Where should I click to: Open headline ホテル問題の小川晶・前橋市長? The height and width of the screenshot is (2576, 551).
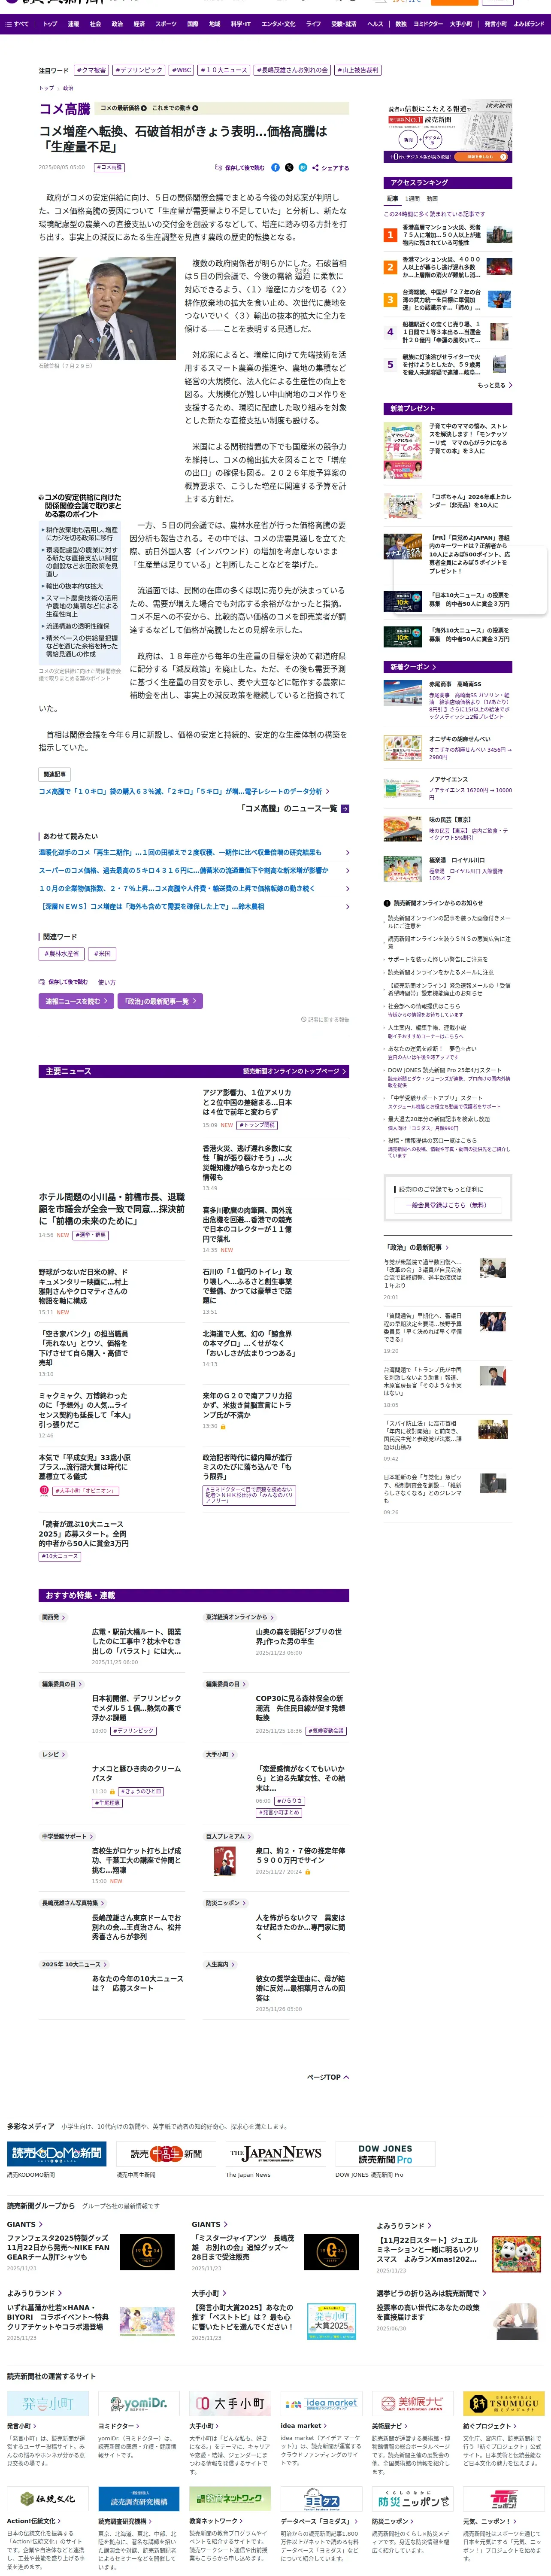click(112, 1208)
